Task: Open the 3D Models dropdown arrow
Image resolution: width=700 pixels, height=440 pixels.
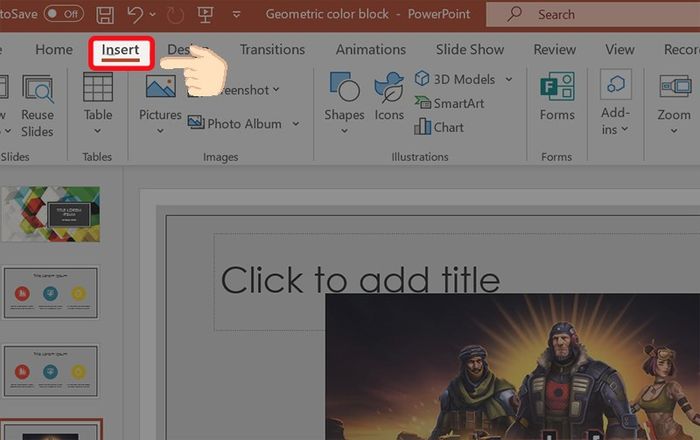Action: click(509, 79)
